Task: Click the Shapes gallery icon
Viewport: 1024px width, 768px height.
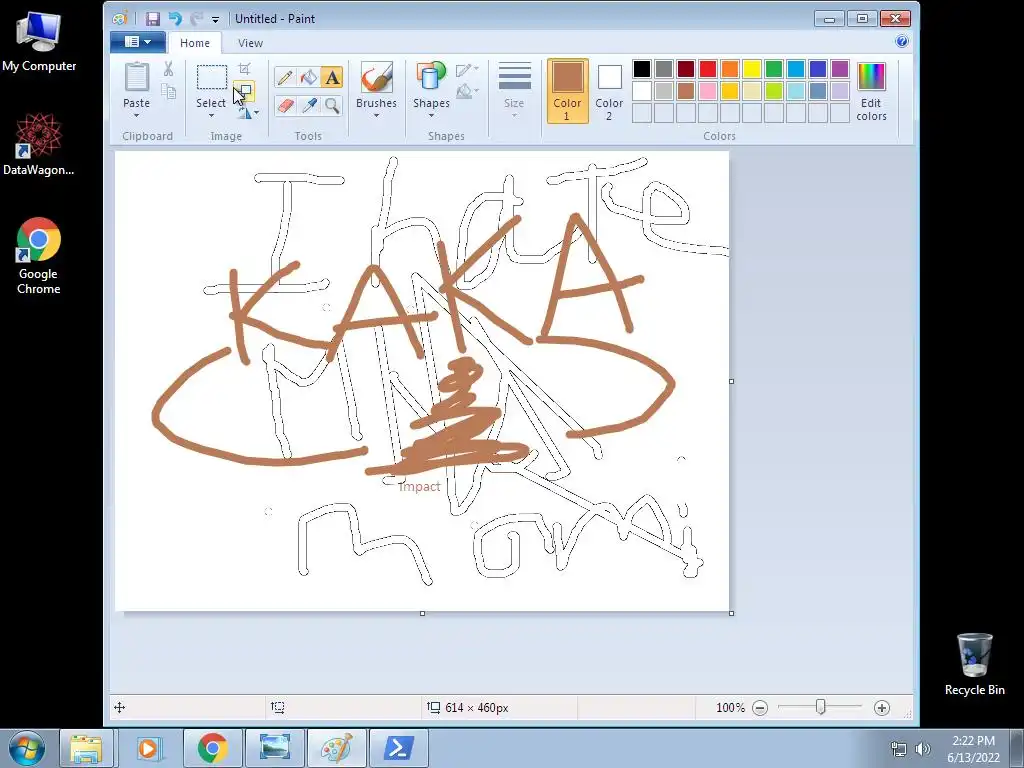Action: [431, 76]
